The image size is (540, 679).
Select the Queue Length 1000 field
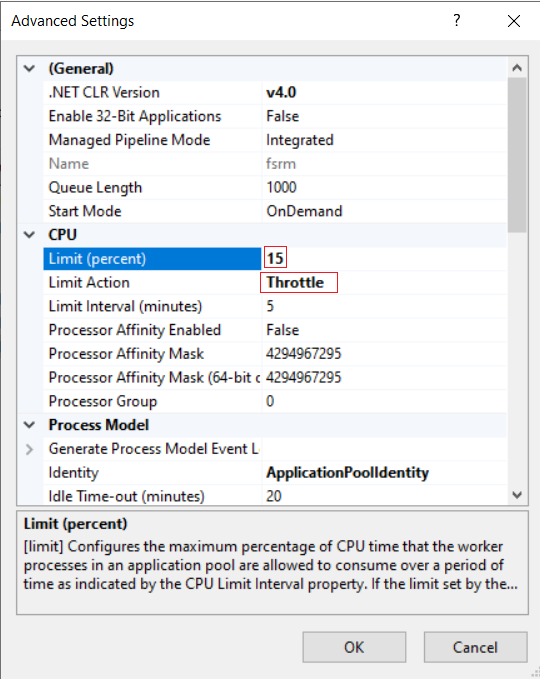tap(384, 187)
